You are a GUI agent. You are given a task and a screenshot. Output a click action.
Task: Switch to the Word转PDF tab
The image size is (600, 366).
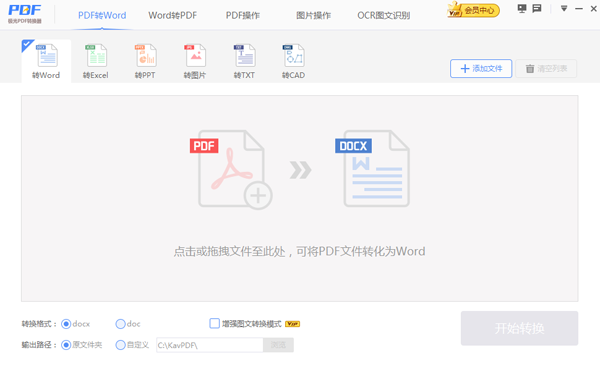[x=173, y=15]
